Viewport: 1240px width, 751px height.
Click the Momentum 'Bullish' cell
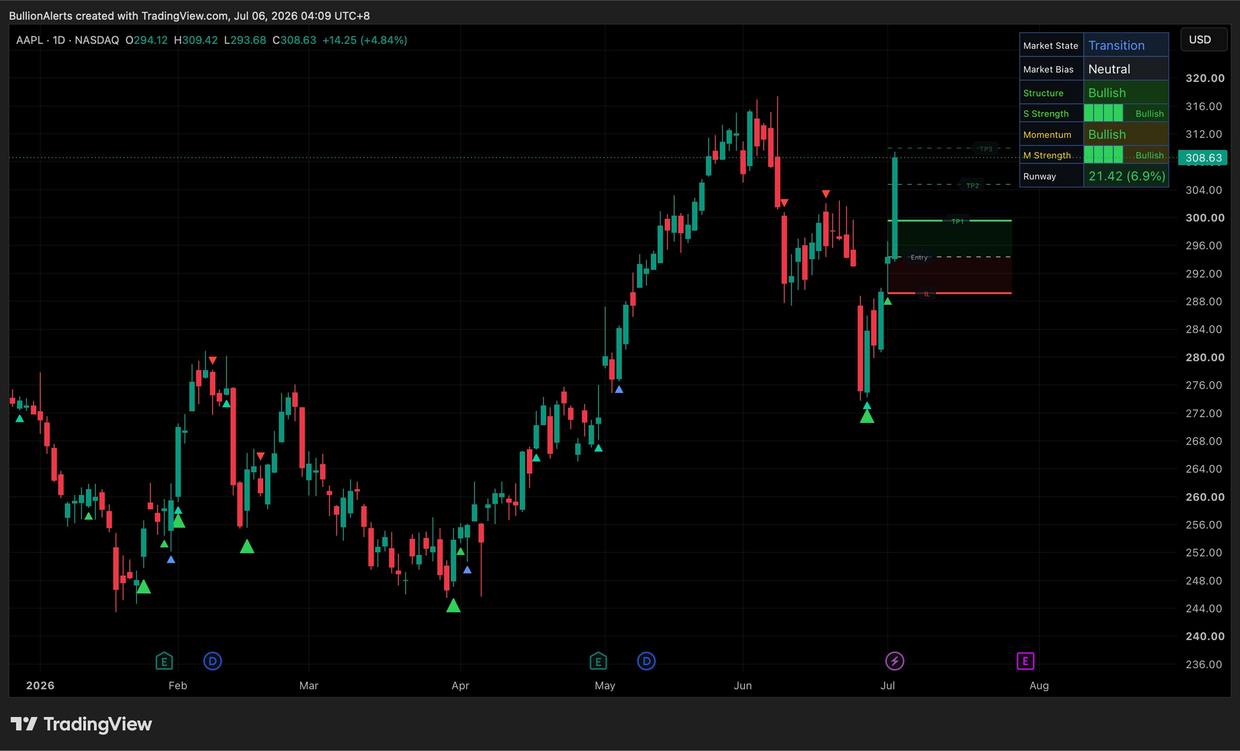pyautogui.click(x=1126, y=134)
